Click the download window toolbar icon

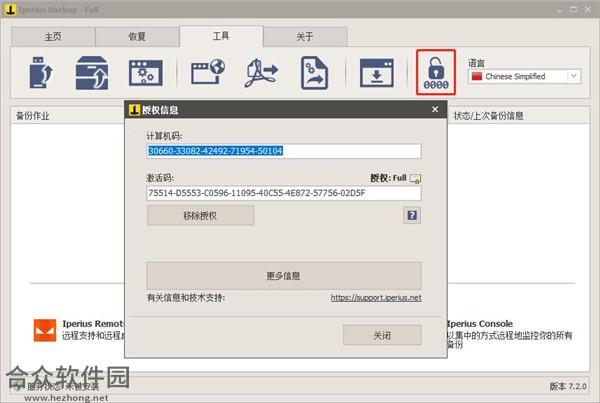tap(377, 73)
